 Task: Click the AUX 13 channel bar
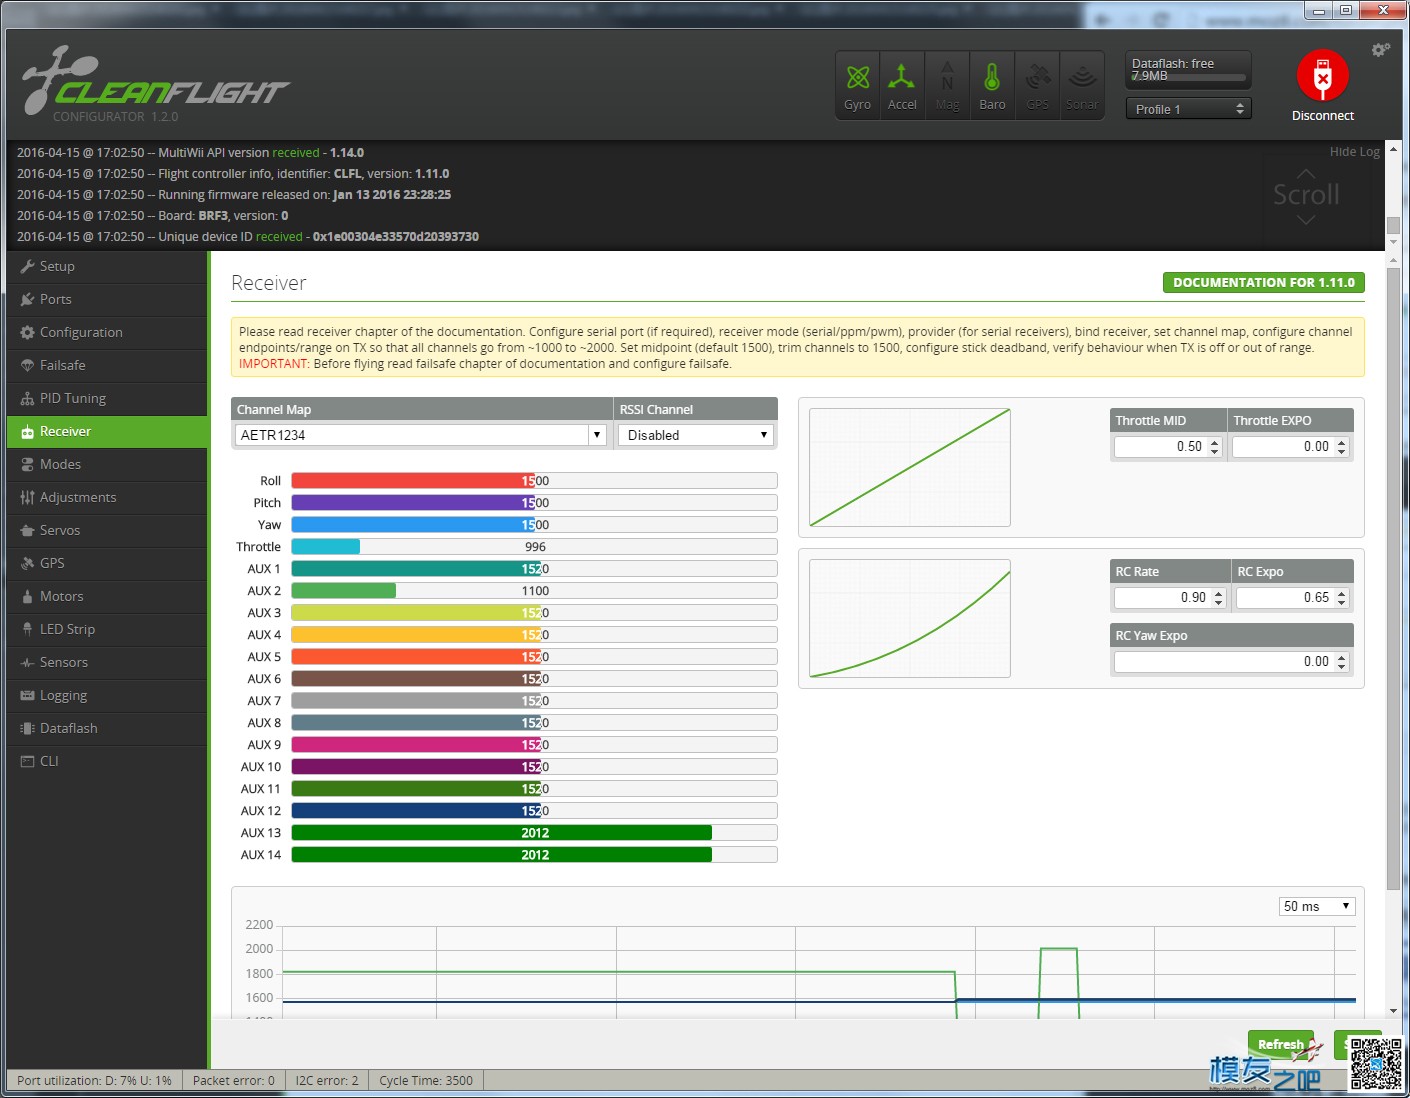(534, 833)
